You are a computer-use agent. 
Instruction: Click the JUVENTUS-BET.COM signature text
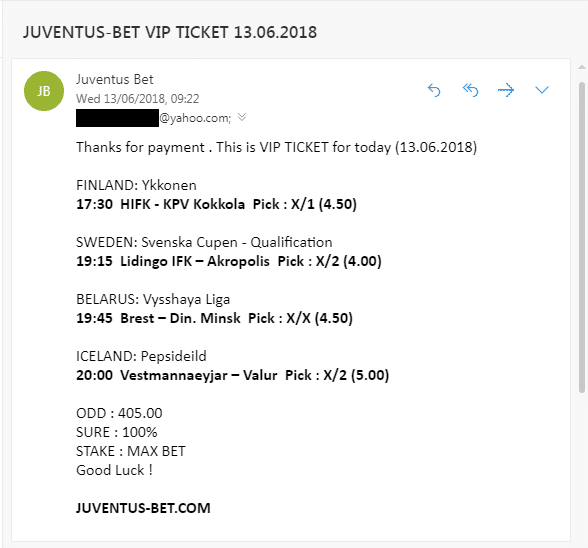[x=143, y=508]
